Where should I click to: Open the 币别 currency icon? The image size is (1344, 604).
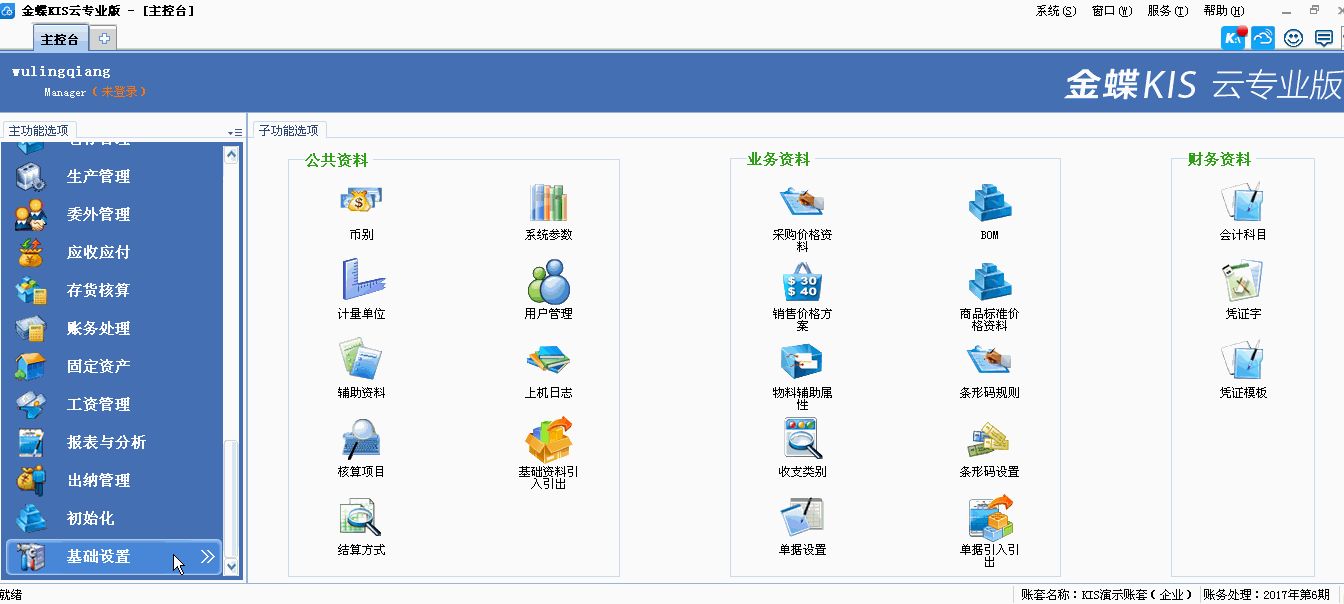point(361,204)
